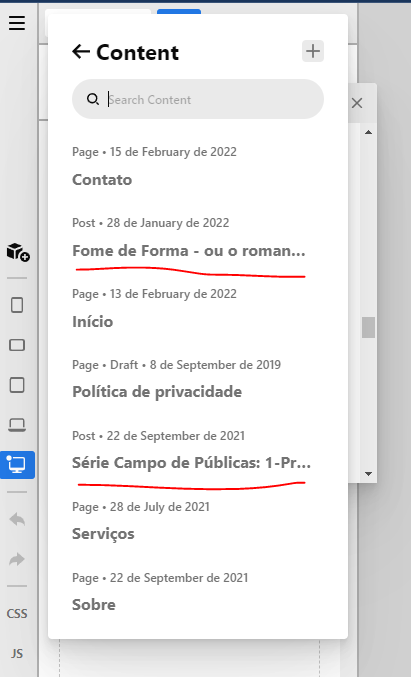Open the JS editor button
Screen dimensions: 411x677
tap(17, 654)
